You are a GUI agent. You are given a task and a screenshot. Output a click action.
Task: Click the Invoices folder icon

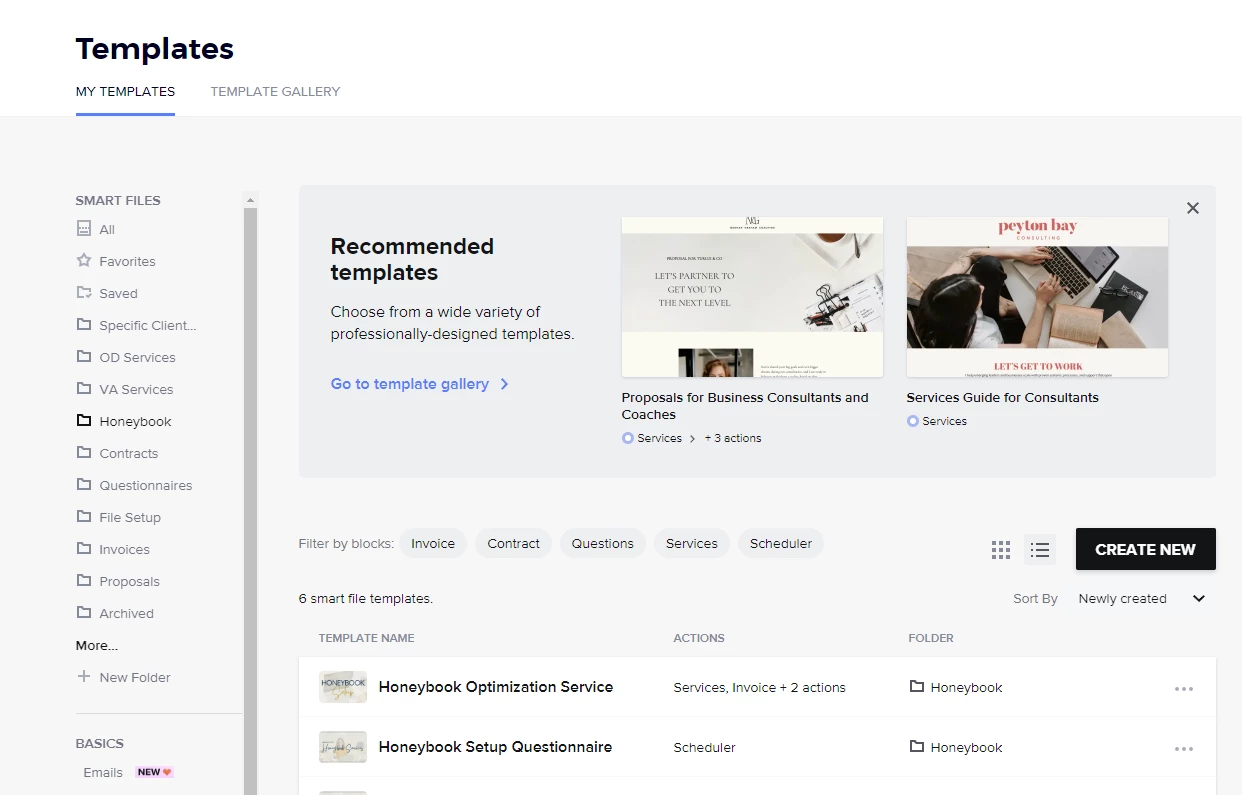click(84, 549)
